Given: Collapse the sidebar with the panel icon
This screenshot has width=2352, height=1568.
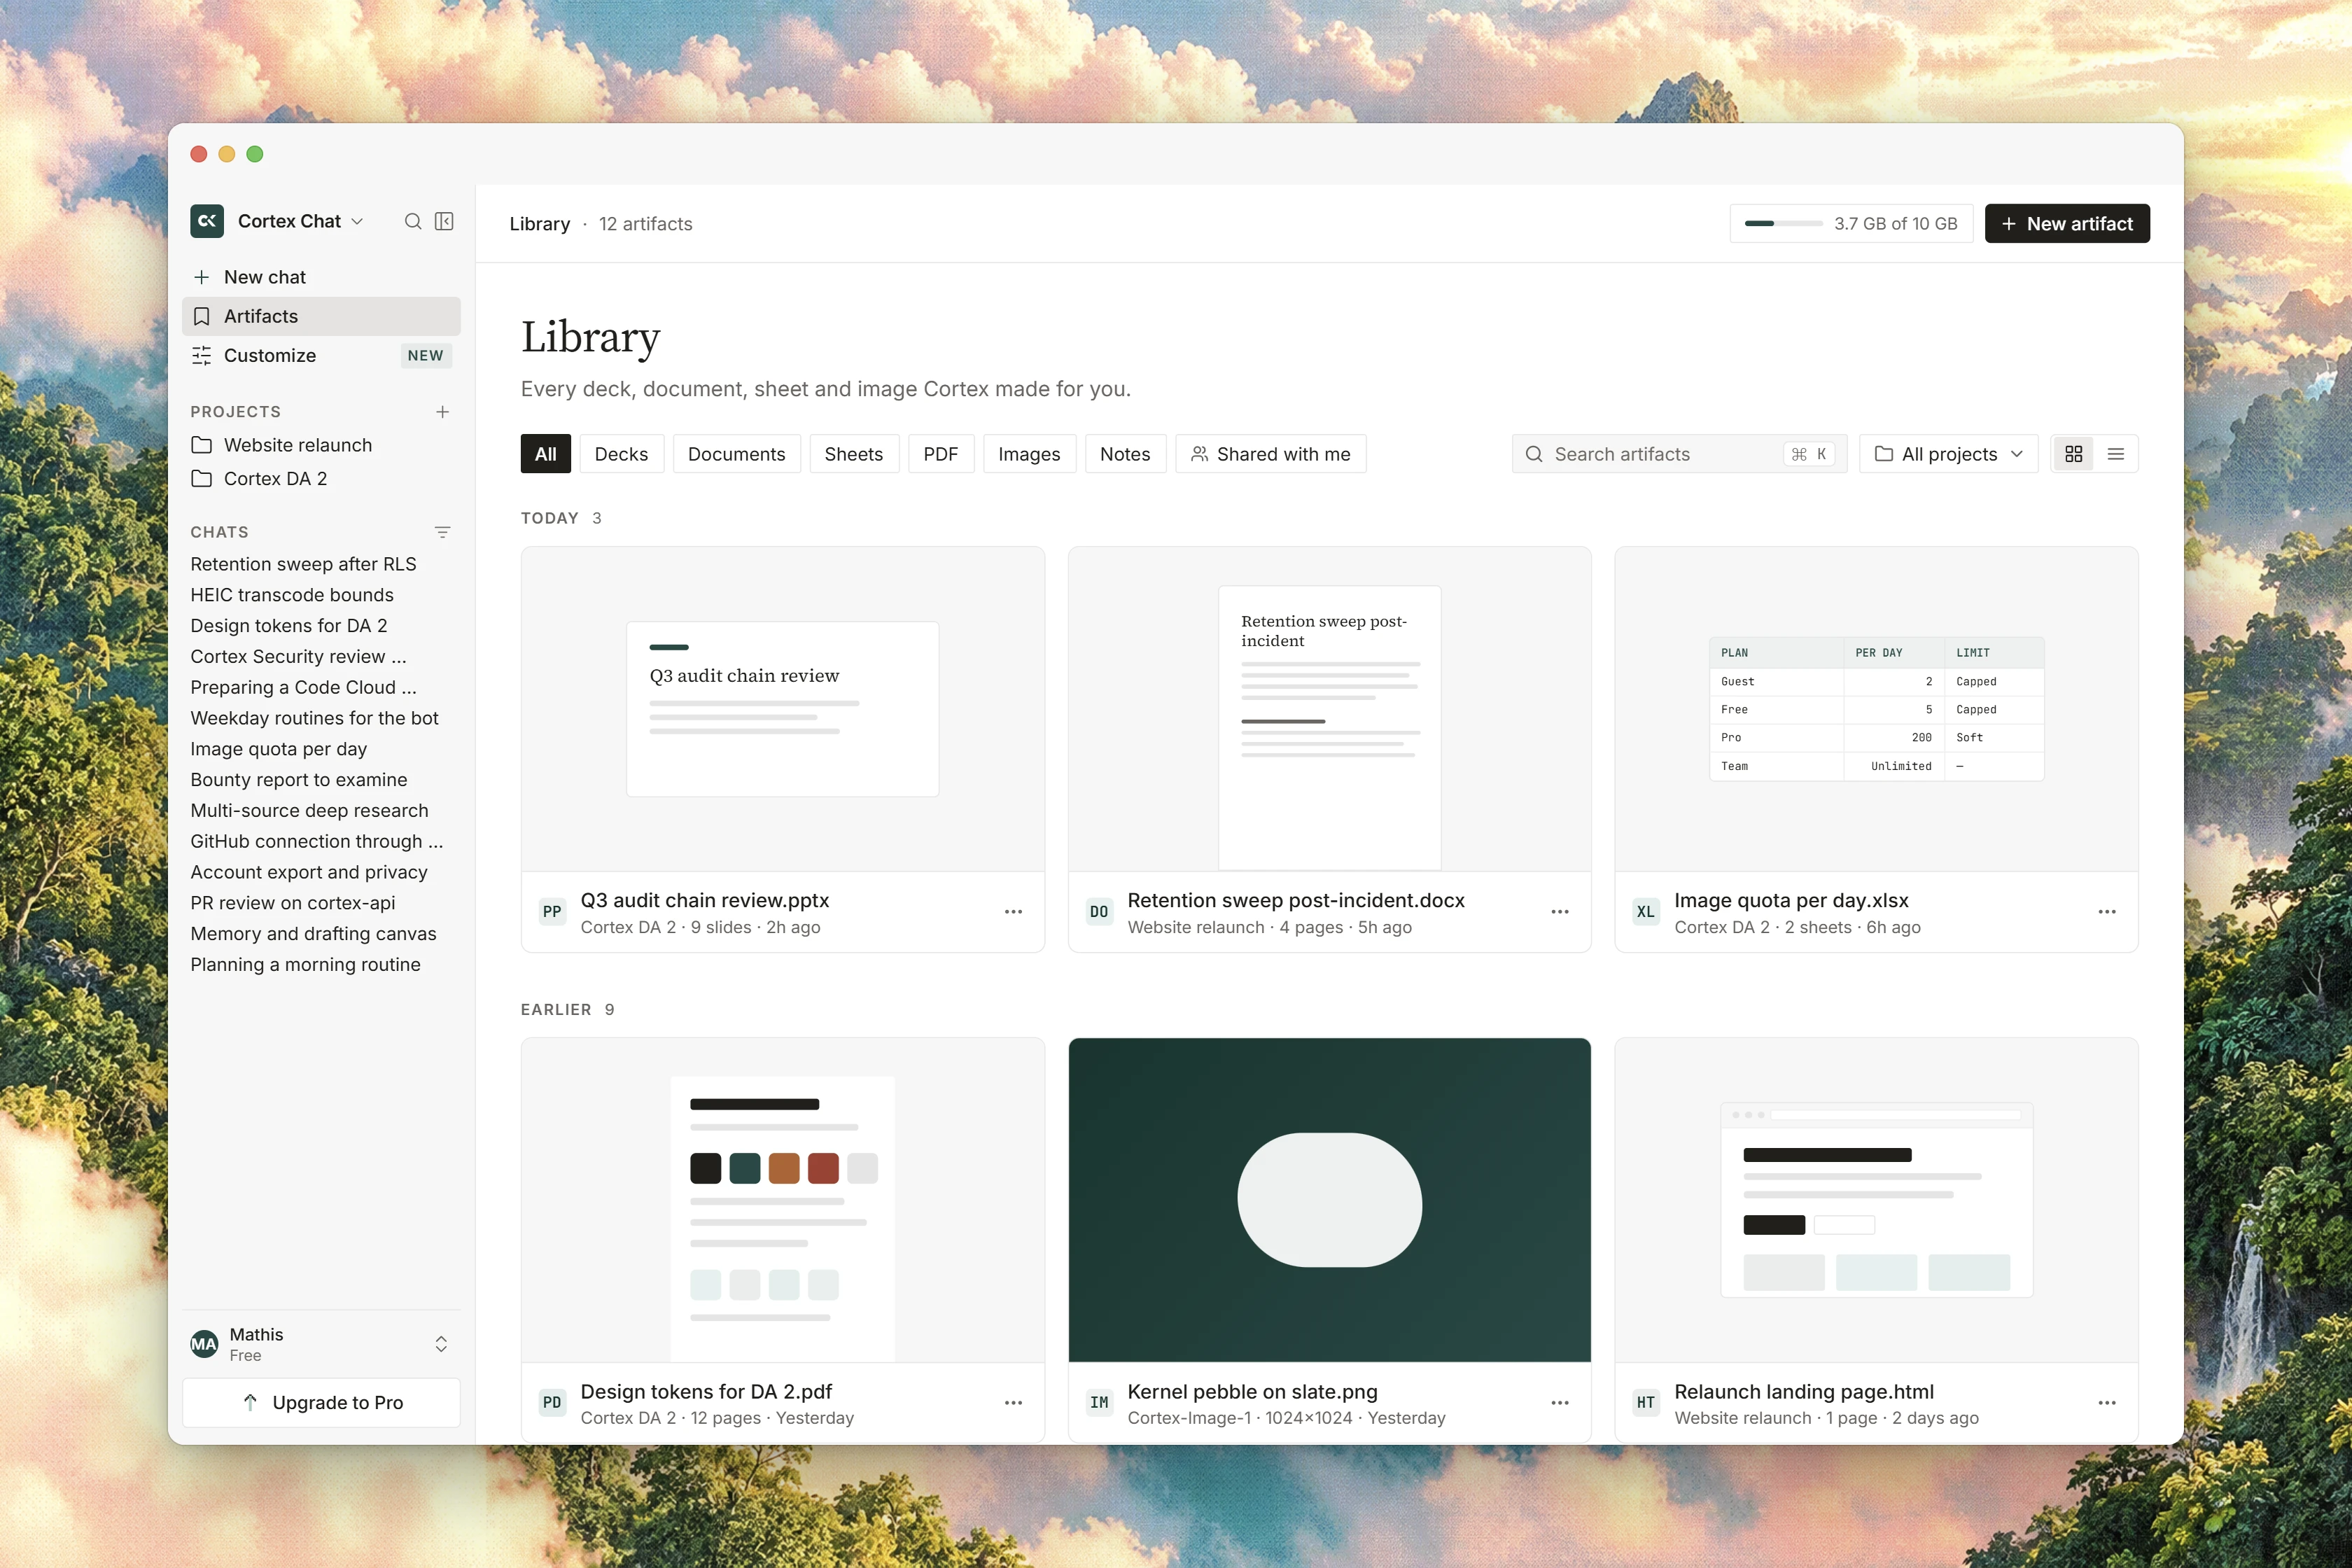Looking at the screenshot, I should [x=444, y=221].
